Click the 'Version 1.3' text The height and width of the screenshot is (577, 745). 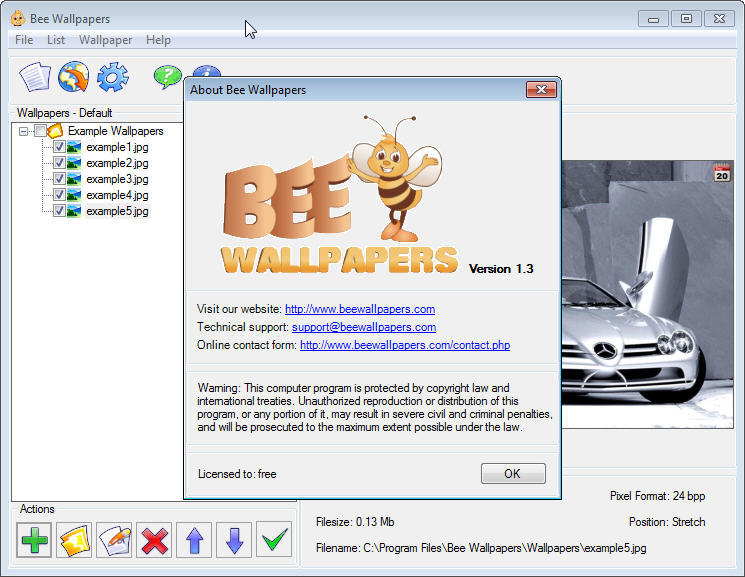point(501,269)
